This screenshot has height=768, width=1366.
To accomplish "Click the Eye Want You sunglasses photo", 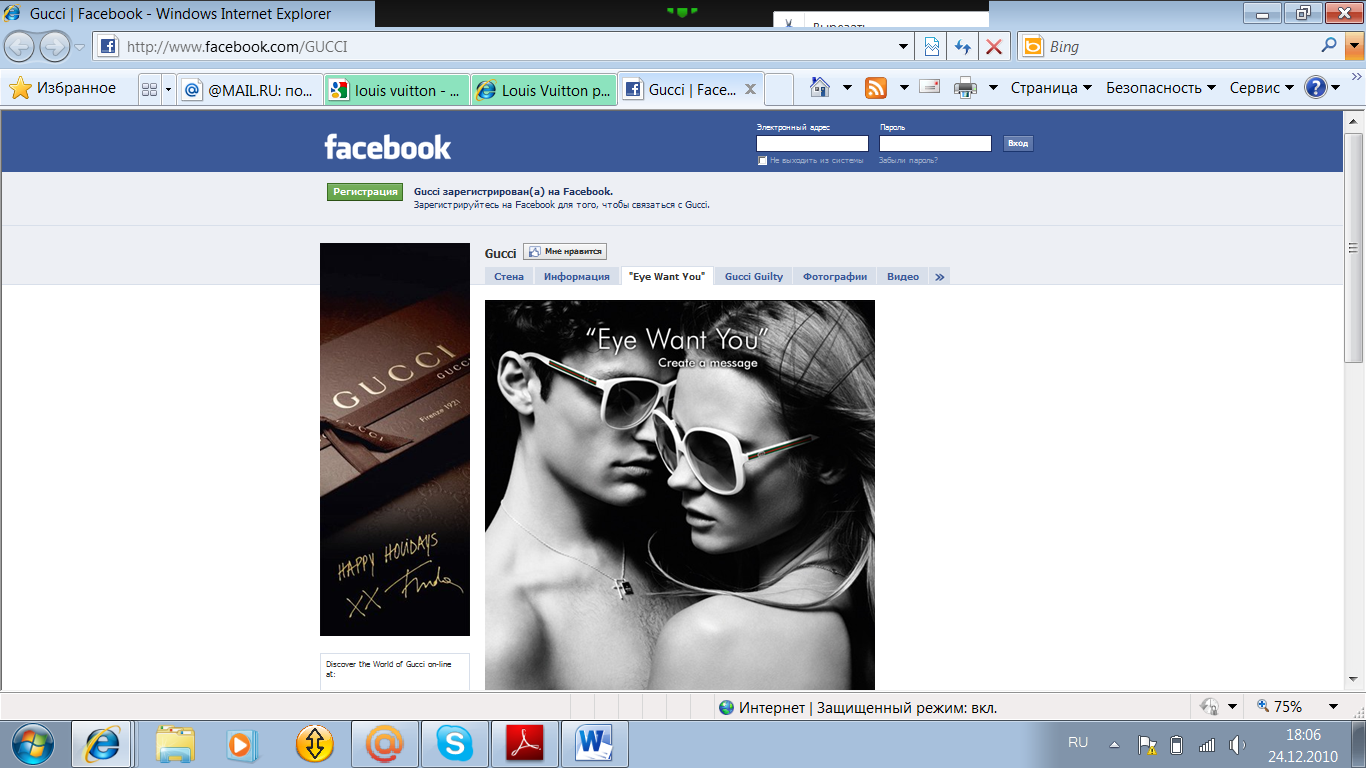I will [680, 495].
